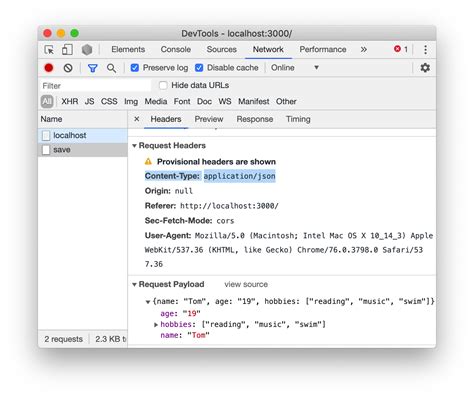This screenshot has height=398, width=474.
Task: Click the Filter text input
Action: coord(96,86)
